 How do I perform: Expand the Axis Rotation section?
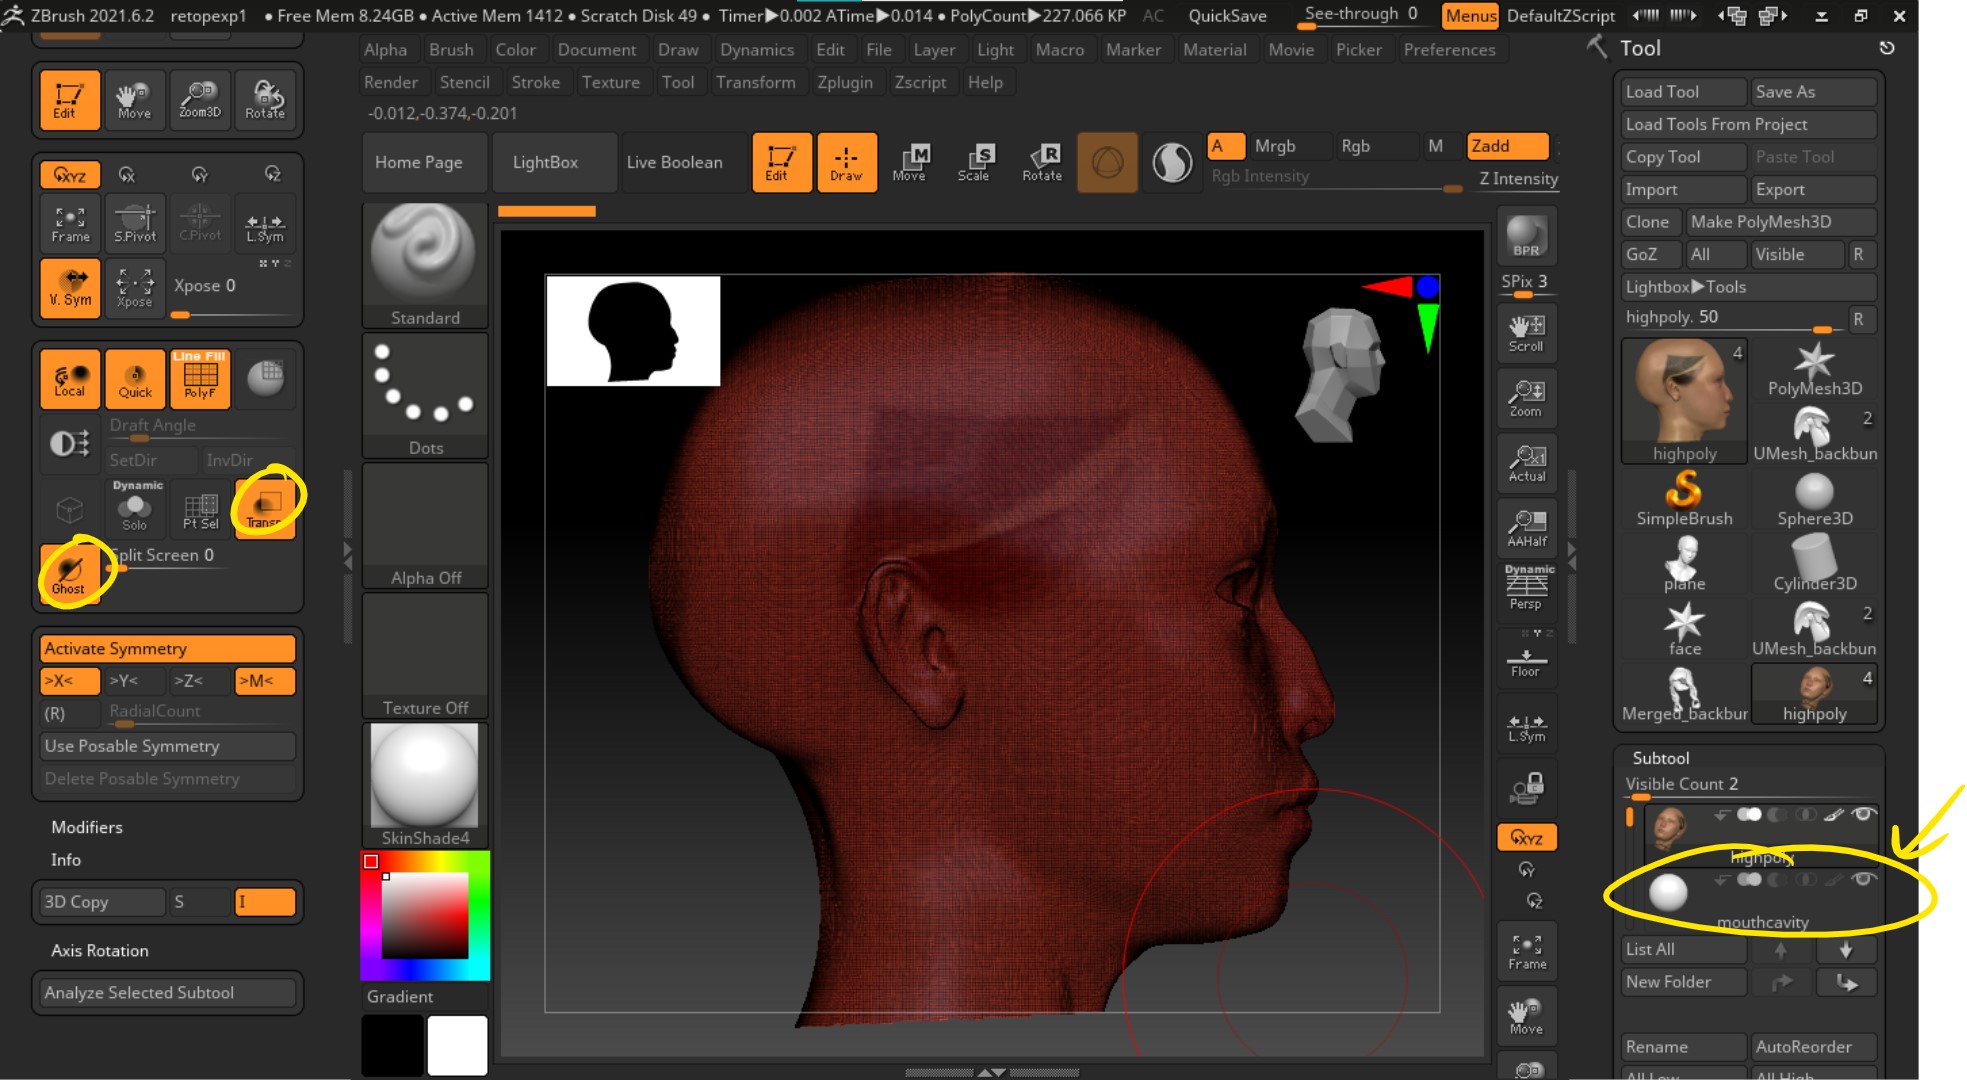tap(99, 950)
